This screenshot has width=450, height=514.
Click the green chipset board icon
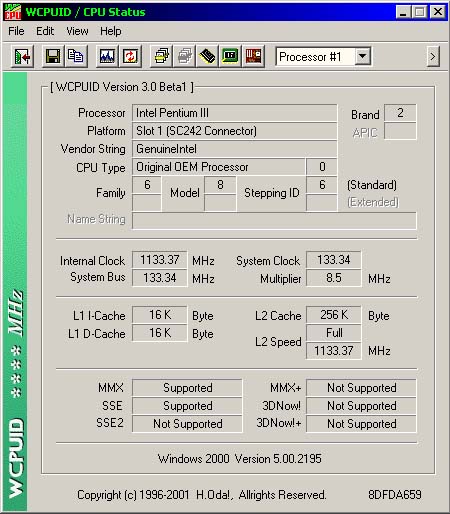230,56
